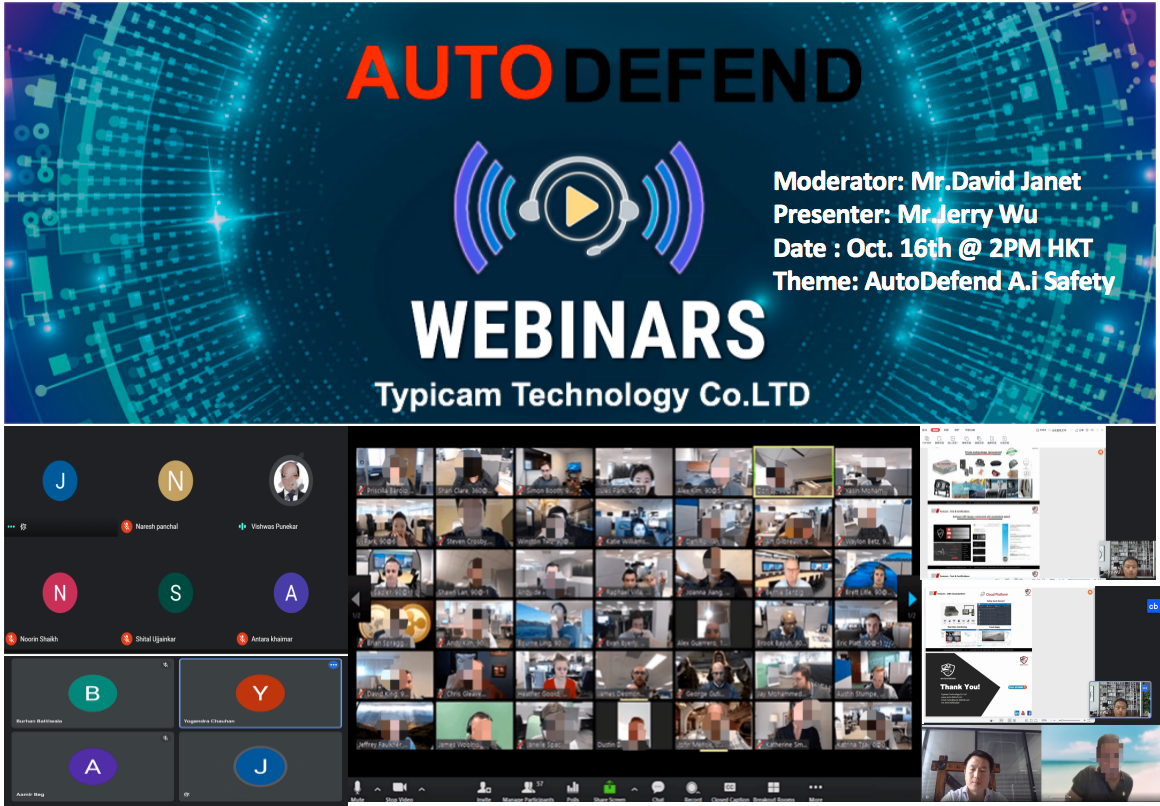Expand share options arrow beside Share Screen
The image size is (1160, 806).
(x=634, y=789)
